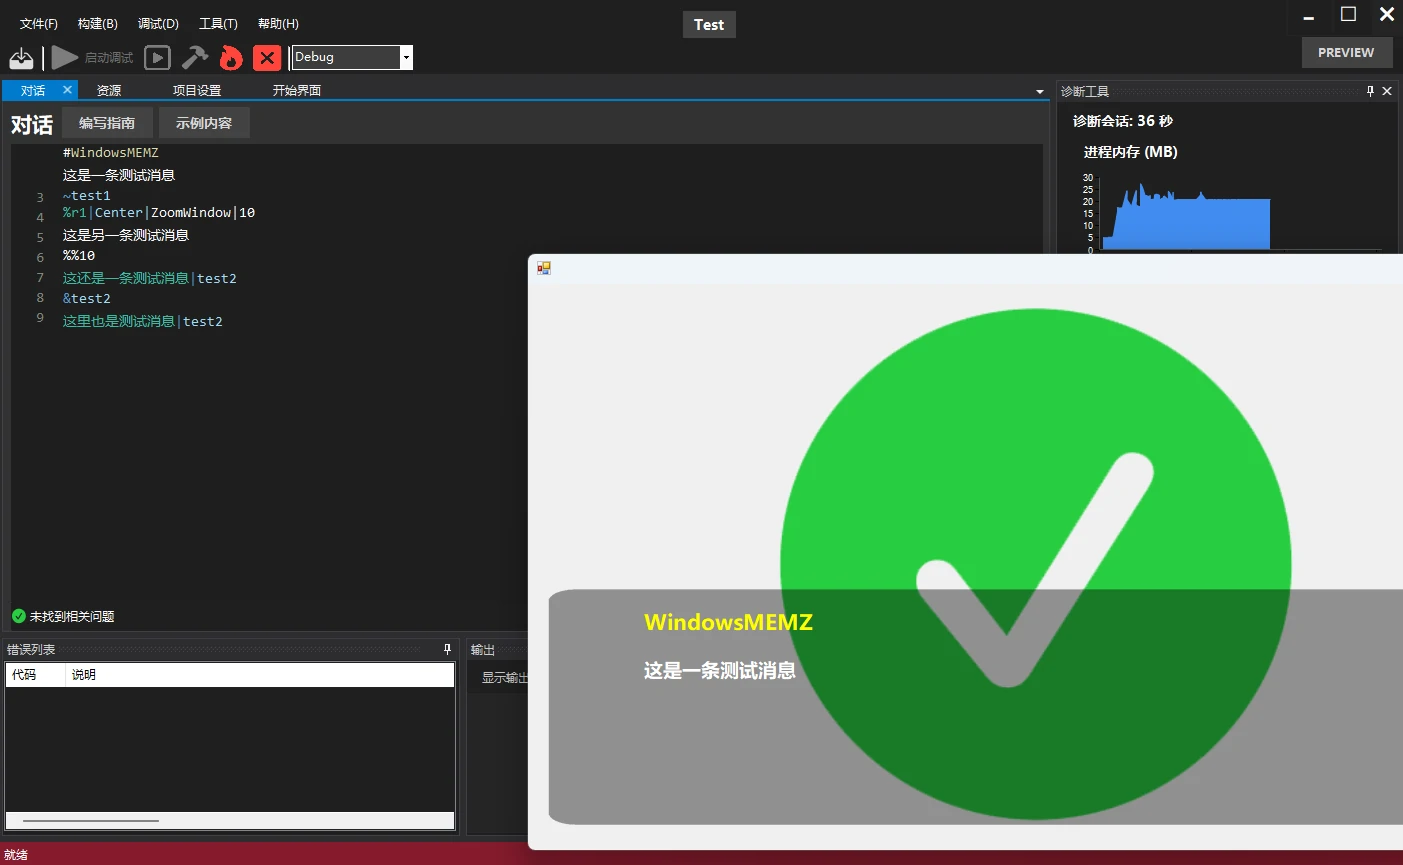Click the Test window title
This screenshot has width=1403, height=865.
click(x=709, y=25)
